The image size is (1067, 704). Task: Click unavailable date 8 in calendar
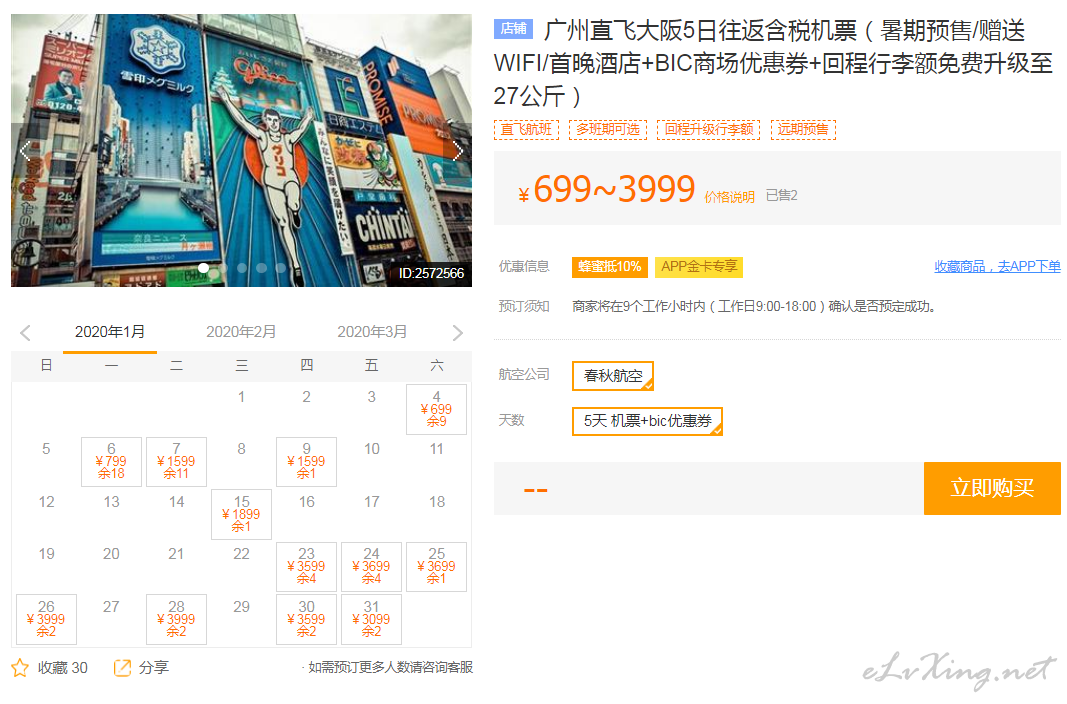(242, 449)
